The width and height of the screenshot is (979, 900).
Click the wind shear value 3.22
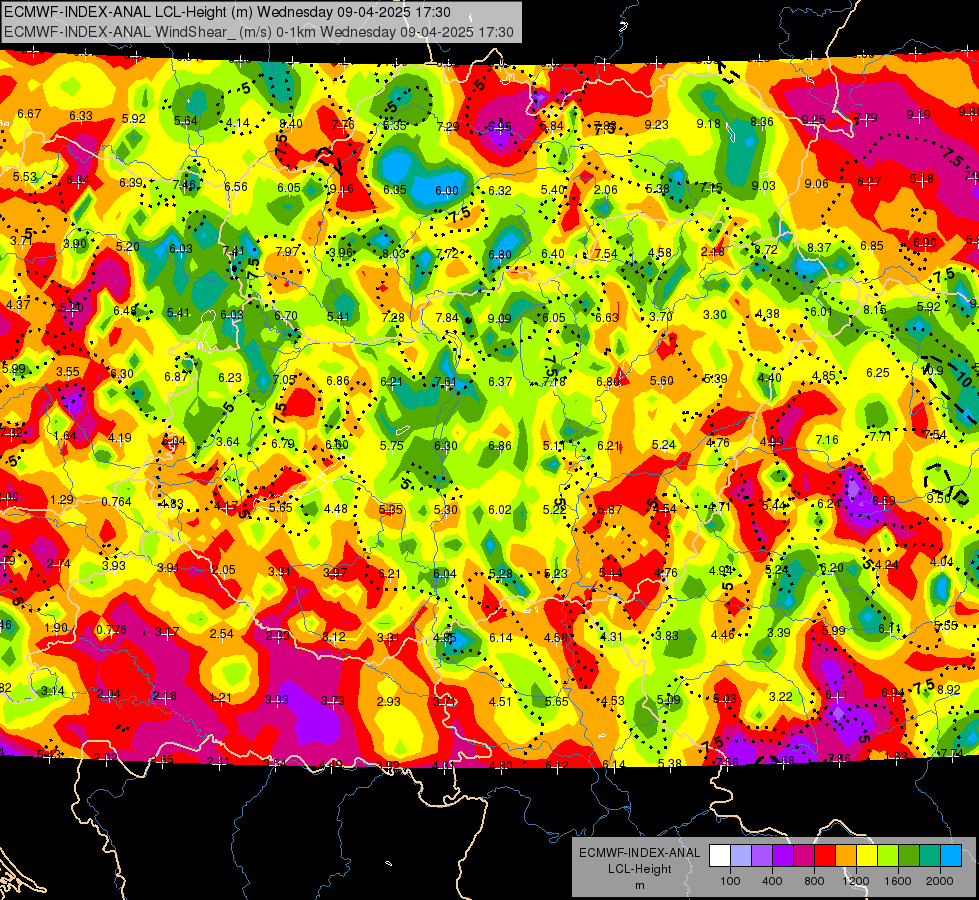pos(780,696)
